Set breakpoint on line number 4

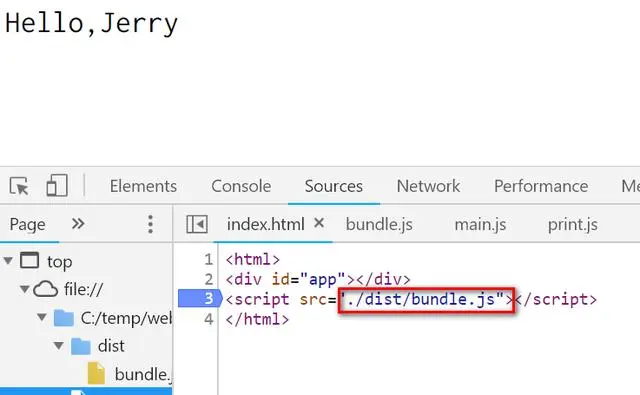click(x=209, y=319)
